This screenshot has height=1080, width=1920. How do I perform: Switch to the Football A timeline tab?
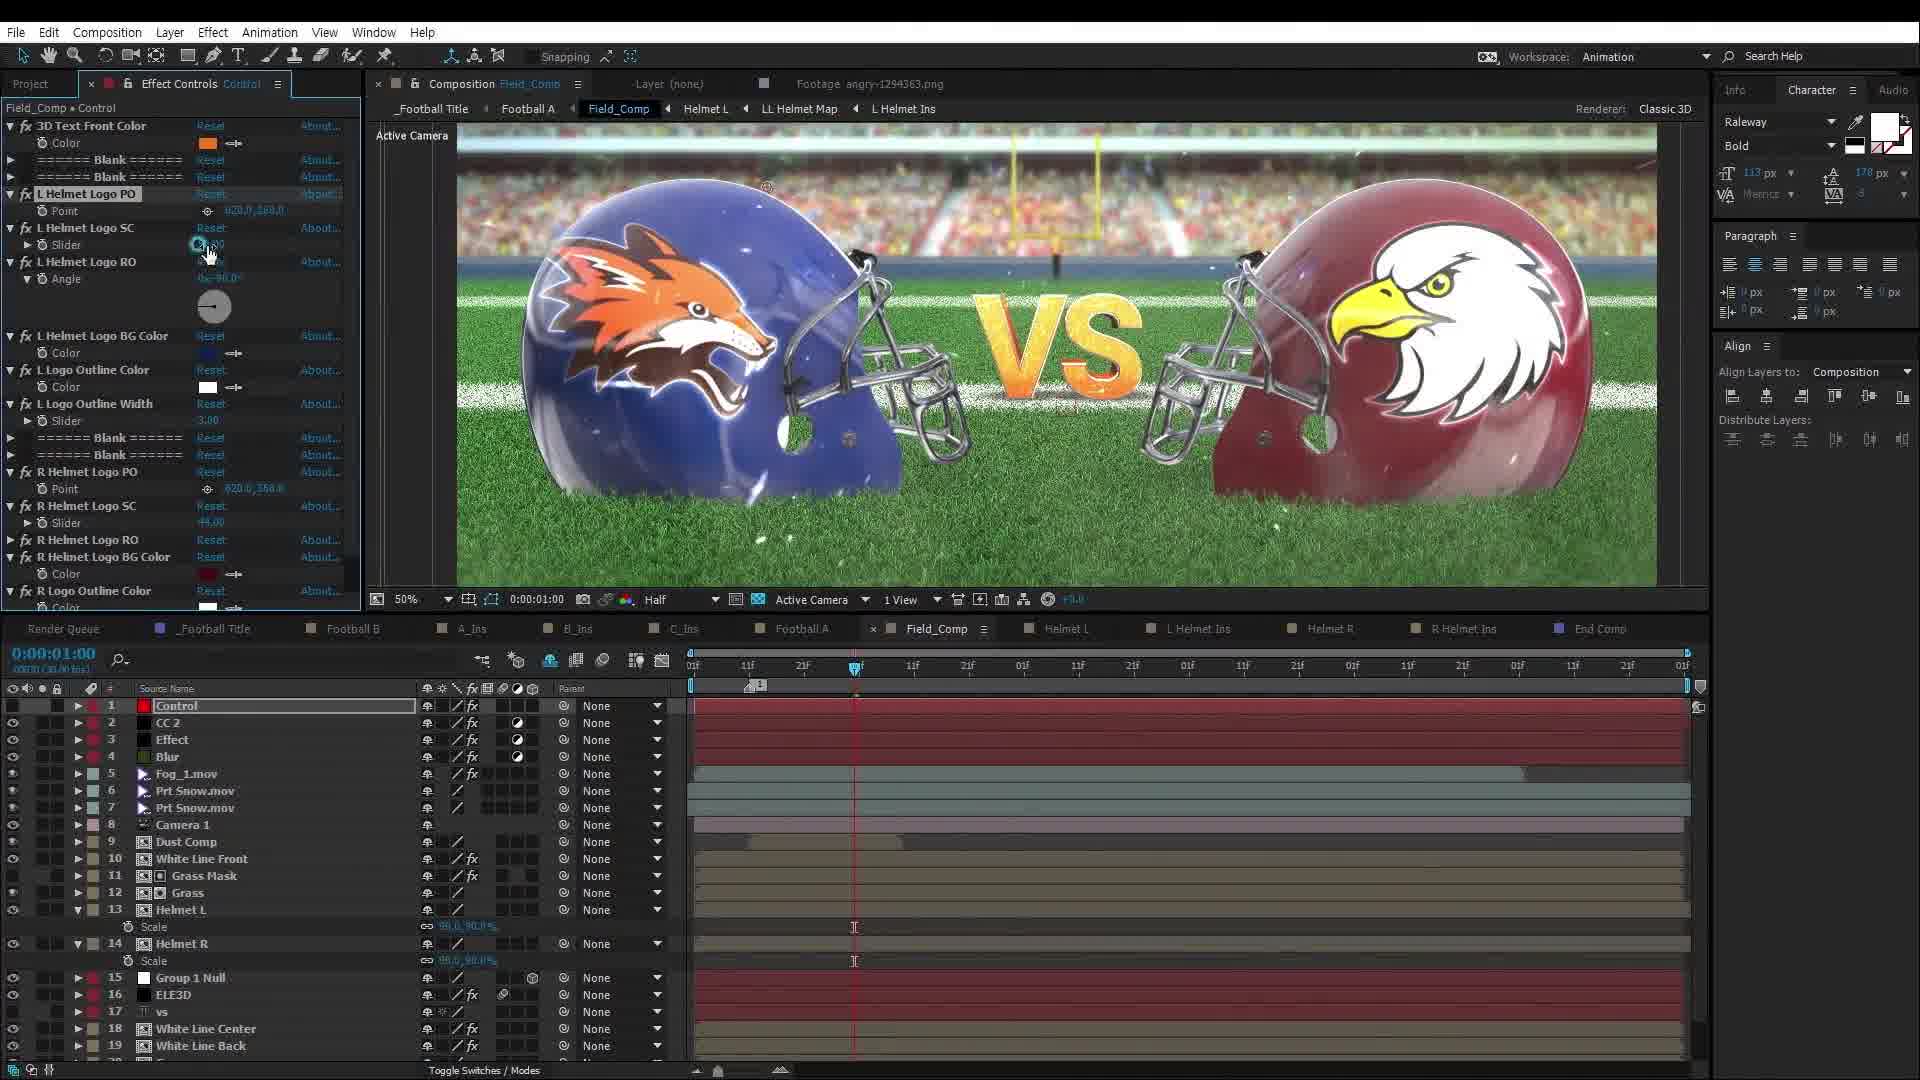click(802, 629)
